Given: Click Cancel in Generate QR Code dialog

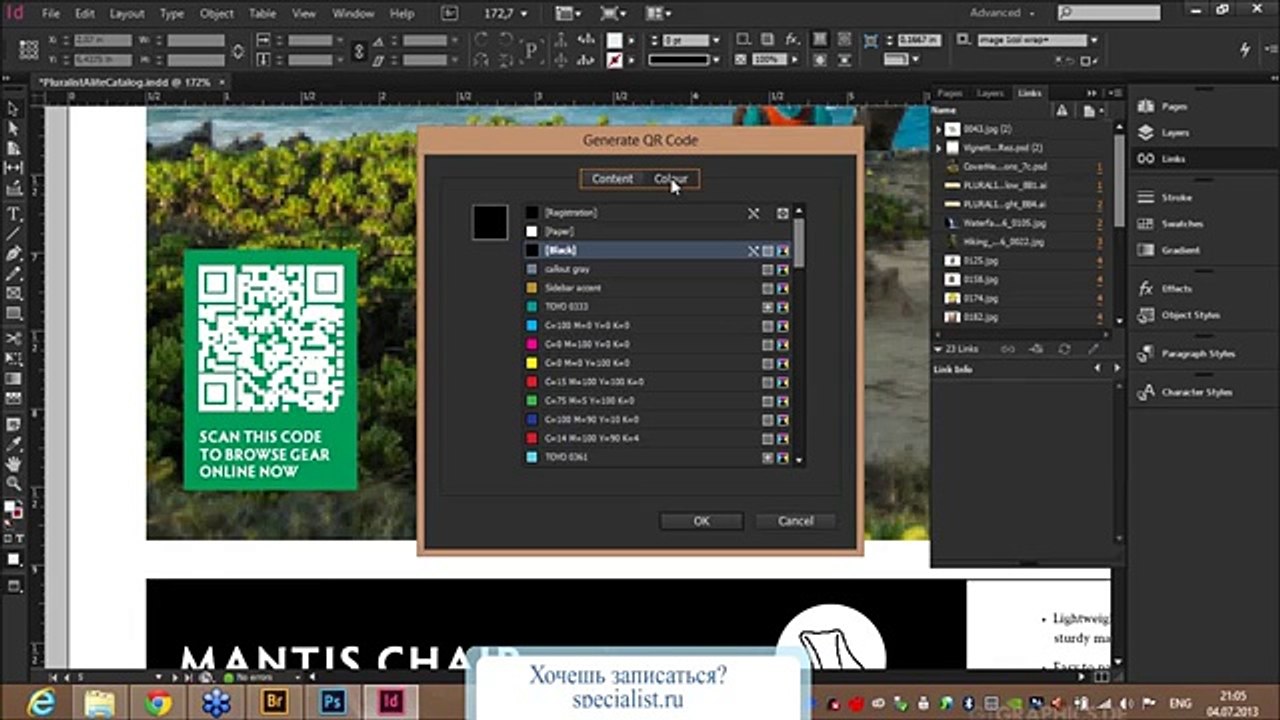Looking at the screenshot, I should tap(795, 521).
